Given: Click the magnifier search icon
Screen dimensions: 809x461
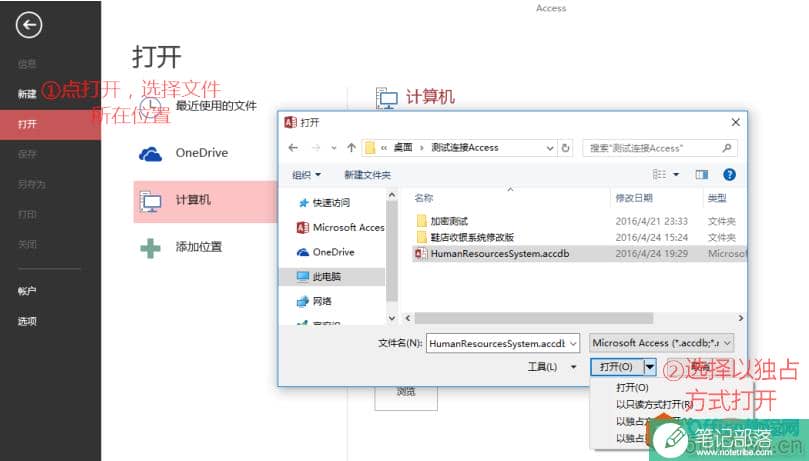Looking at the screenshot, I should tap(727, 148).
